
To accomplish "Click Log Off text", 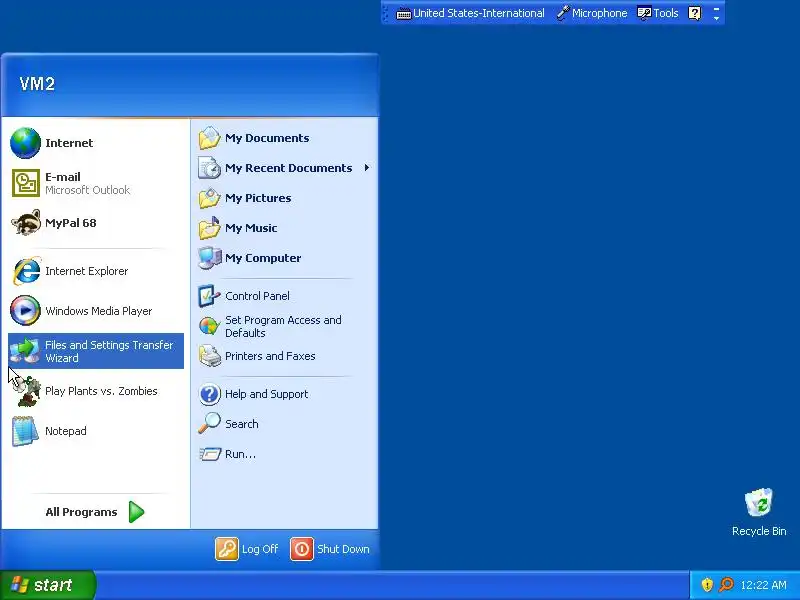I will click(260, 549).
